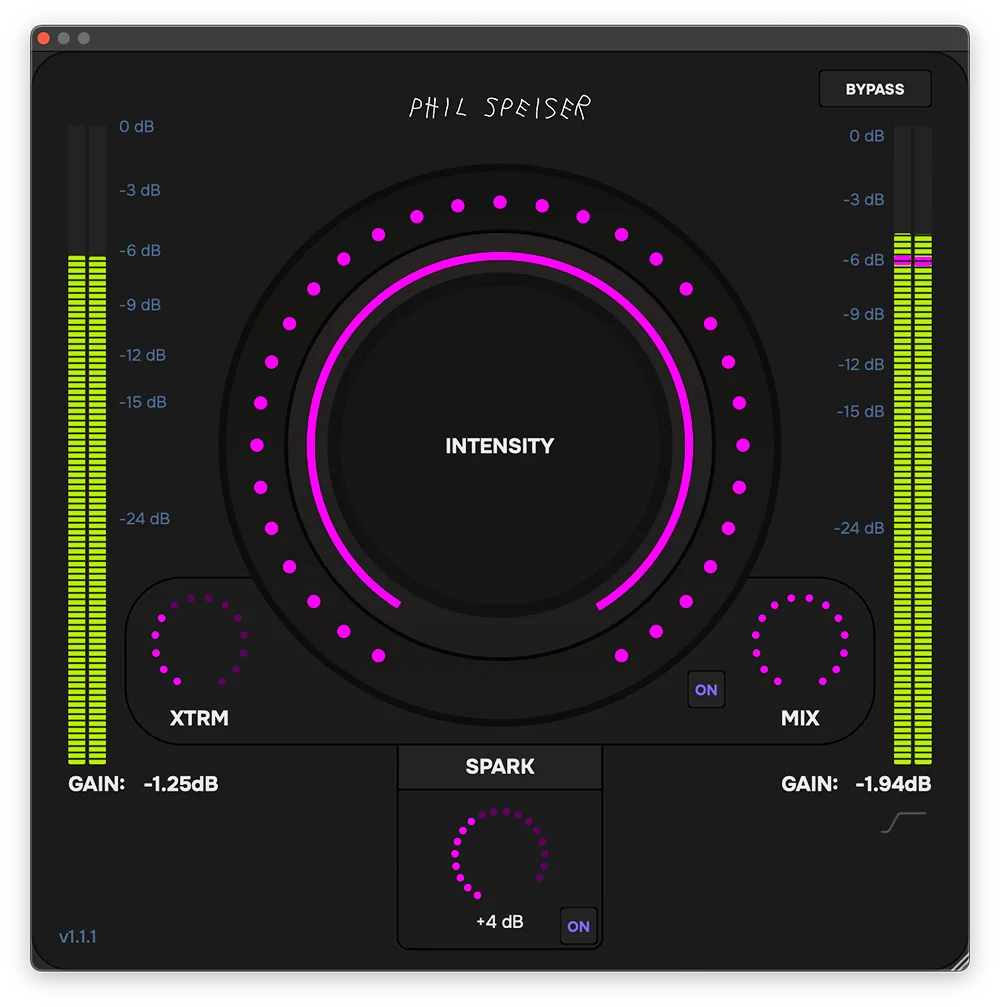Click the XTRM label

click(199, 718)
